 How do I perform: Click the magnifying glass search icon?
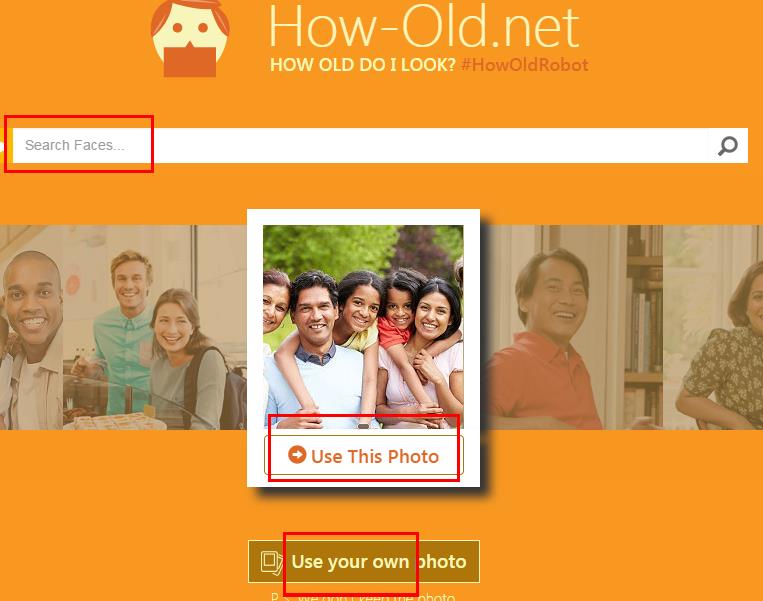pos(727,146)
